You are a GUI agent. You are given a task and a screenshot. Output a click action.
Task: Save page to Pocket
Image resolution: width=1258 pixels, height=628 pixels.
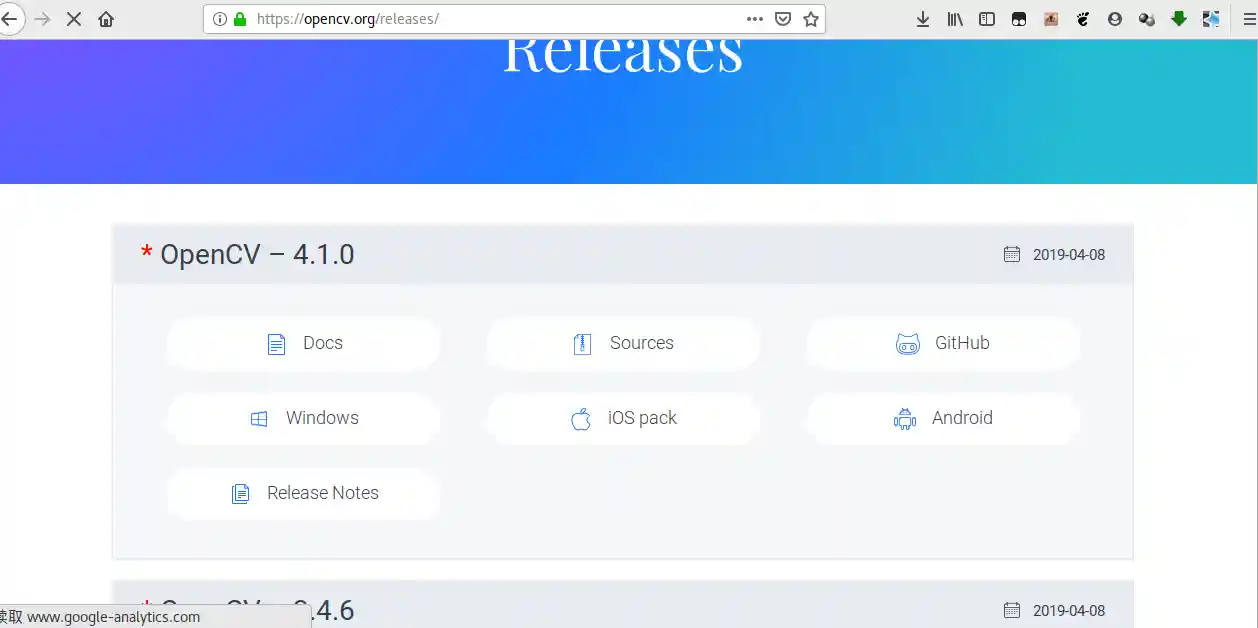tap(783, 19)
